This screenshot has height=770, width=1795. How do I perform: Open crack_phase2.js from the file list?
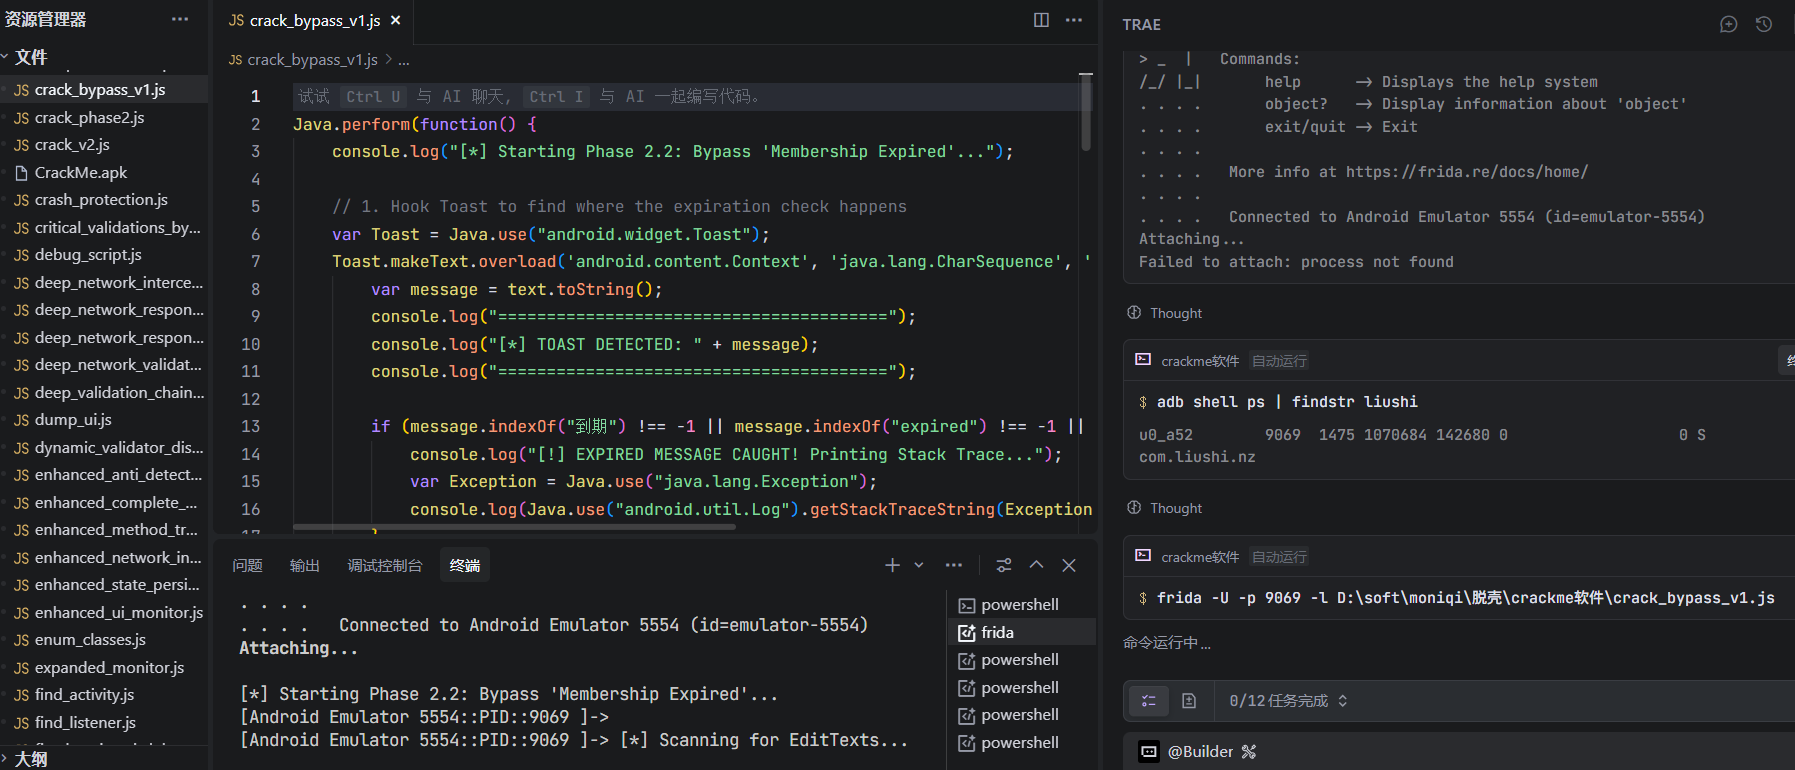pyautogui.click(x=89, y=118)
